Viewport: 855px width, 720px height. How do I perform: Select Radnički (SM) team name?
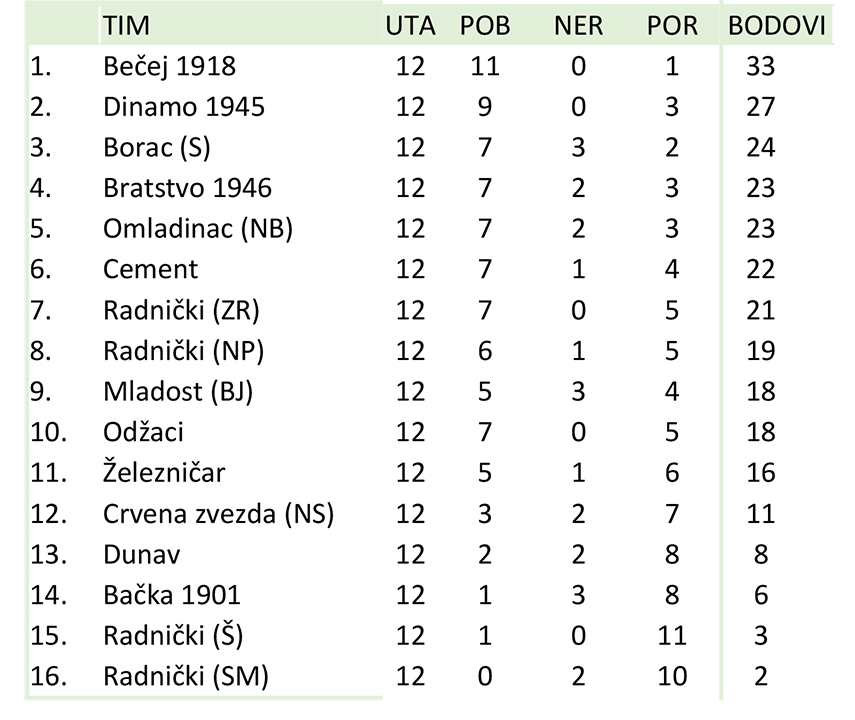(x=185, y=676)
